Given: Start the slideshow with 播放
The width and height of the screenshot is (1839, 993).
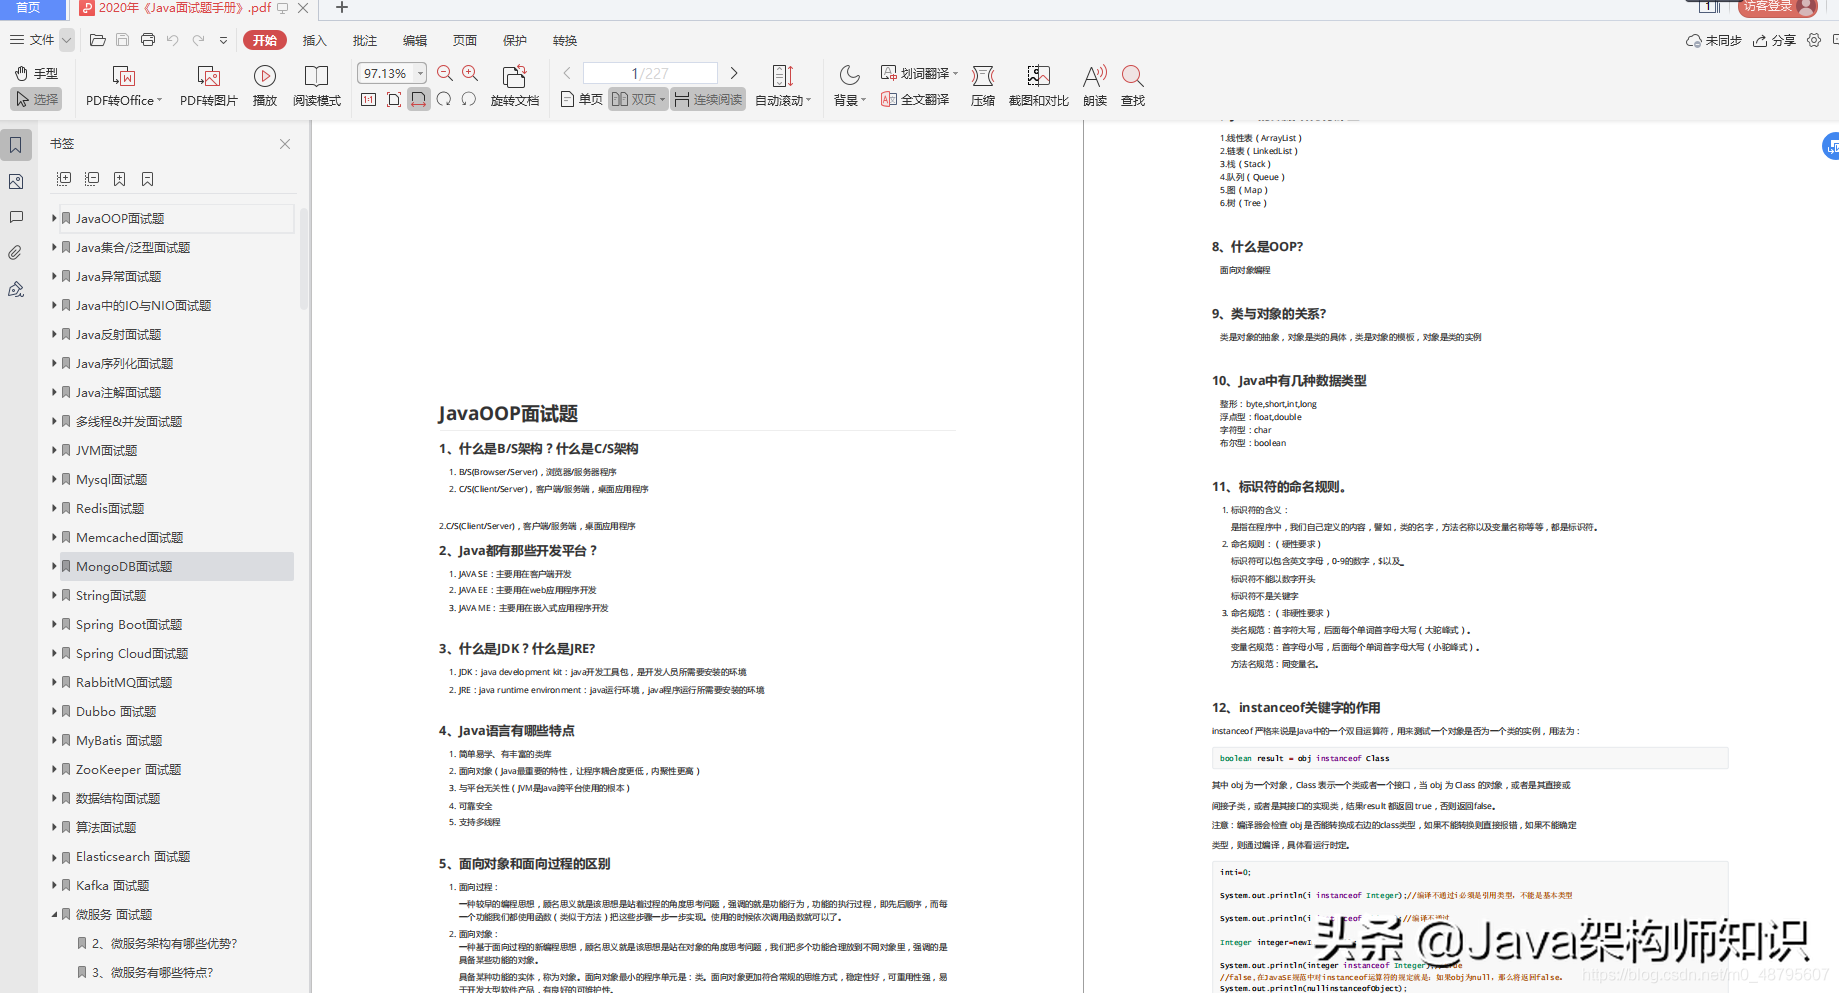Looking at the screenshot, I should pos(265,87).
